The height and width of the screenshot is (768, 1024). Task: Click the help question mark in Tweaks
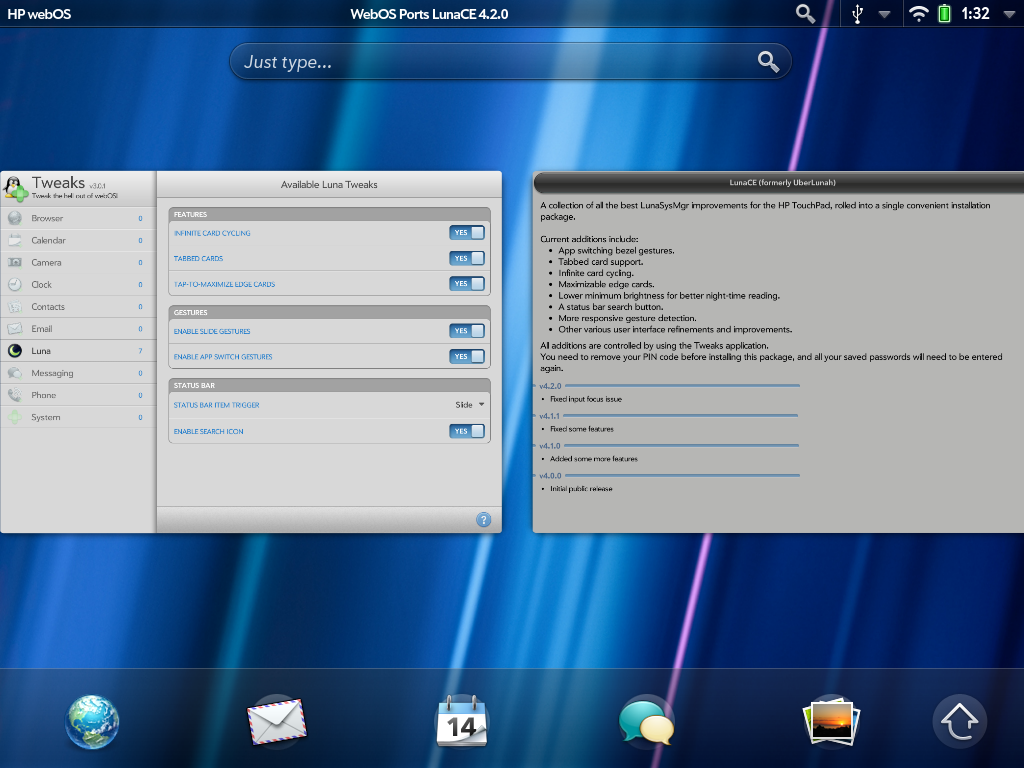pos(483,520)
